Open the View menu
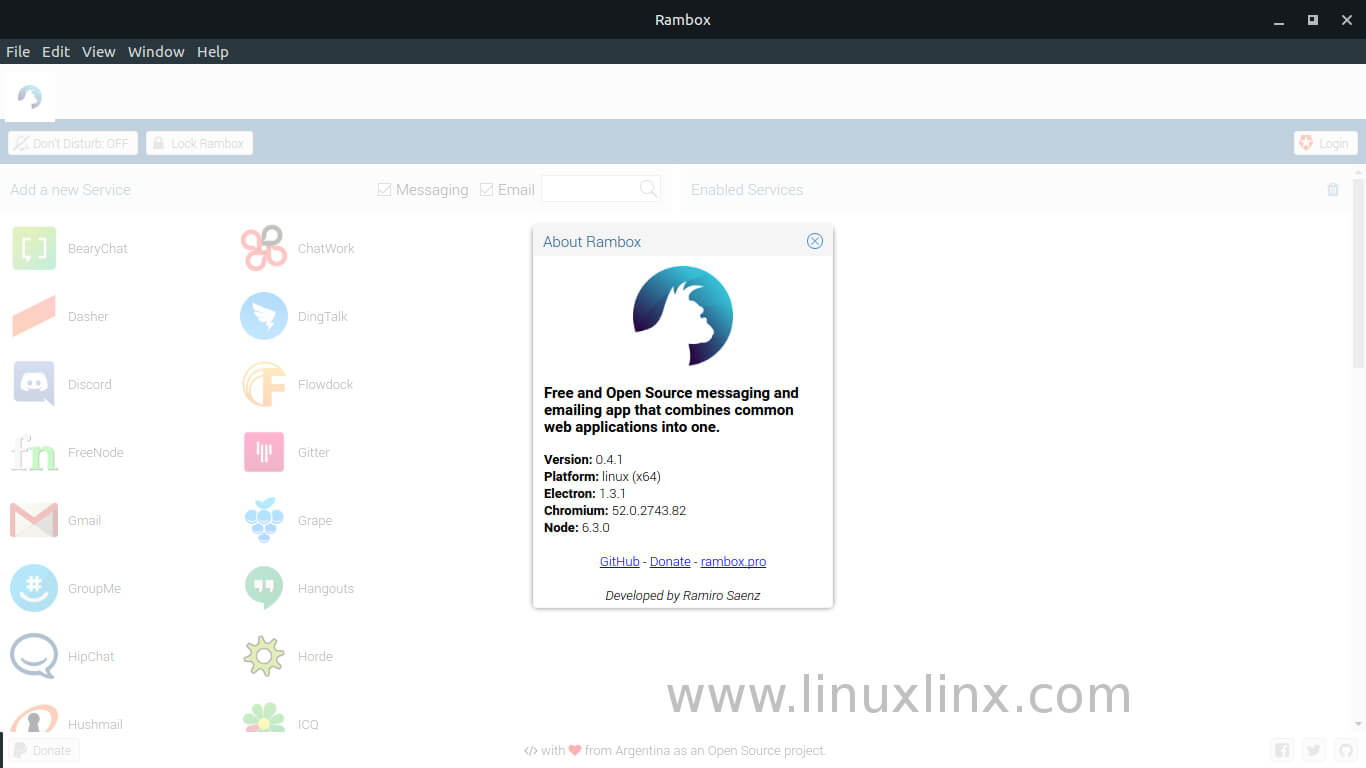This screenshot has width=1366, height=768. pos(99,52)
